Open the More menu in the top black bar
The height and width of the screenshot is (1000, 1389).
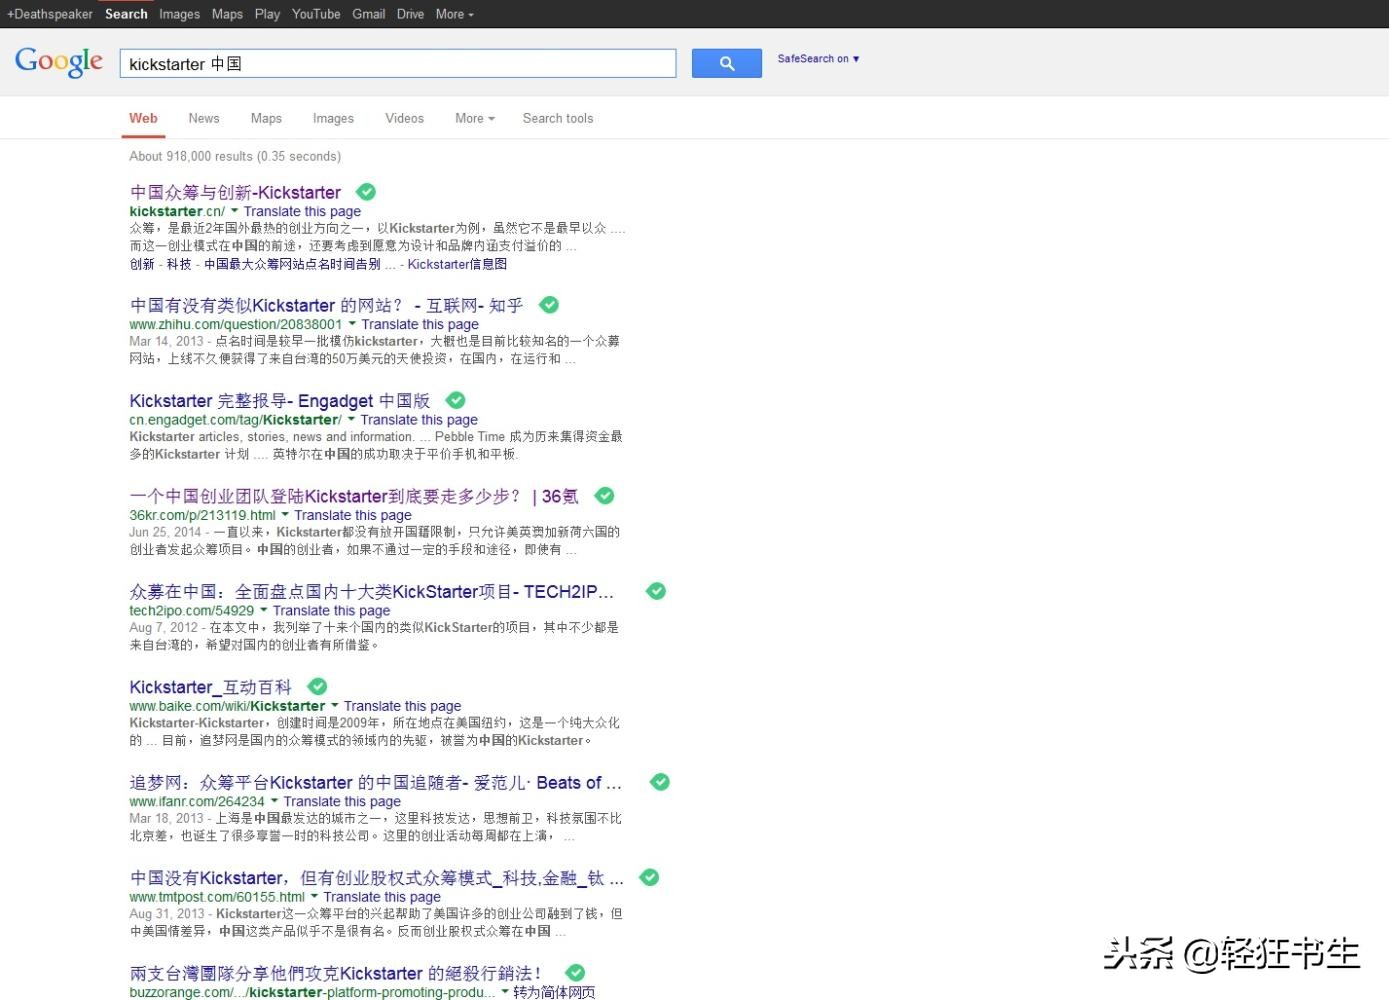454,14
